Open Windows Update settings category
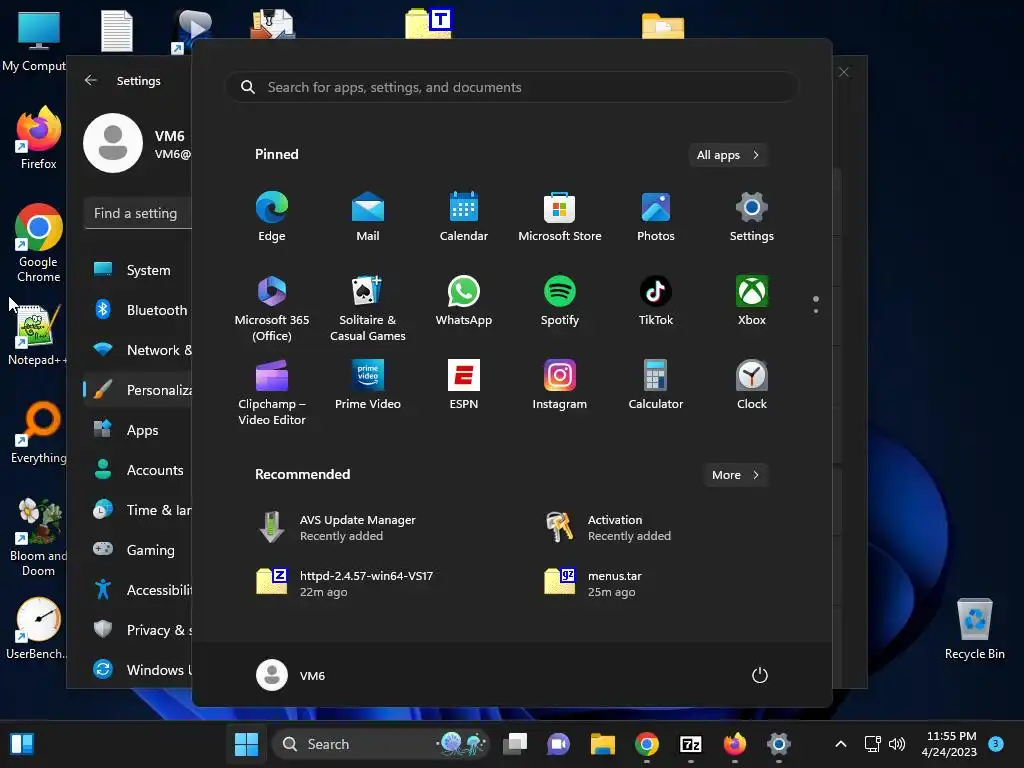This screenshot has width=1024, height=768. [137, 670]
